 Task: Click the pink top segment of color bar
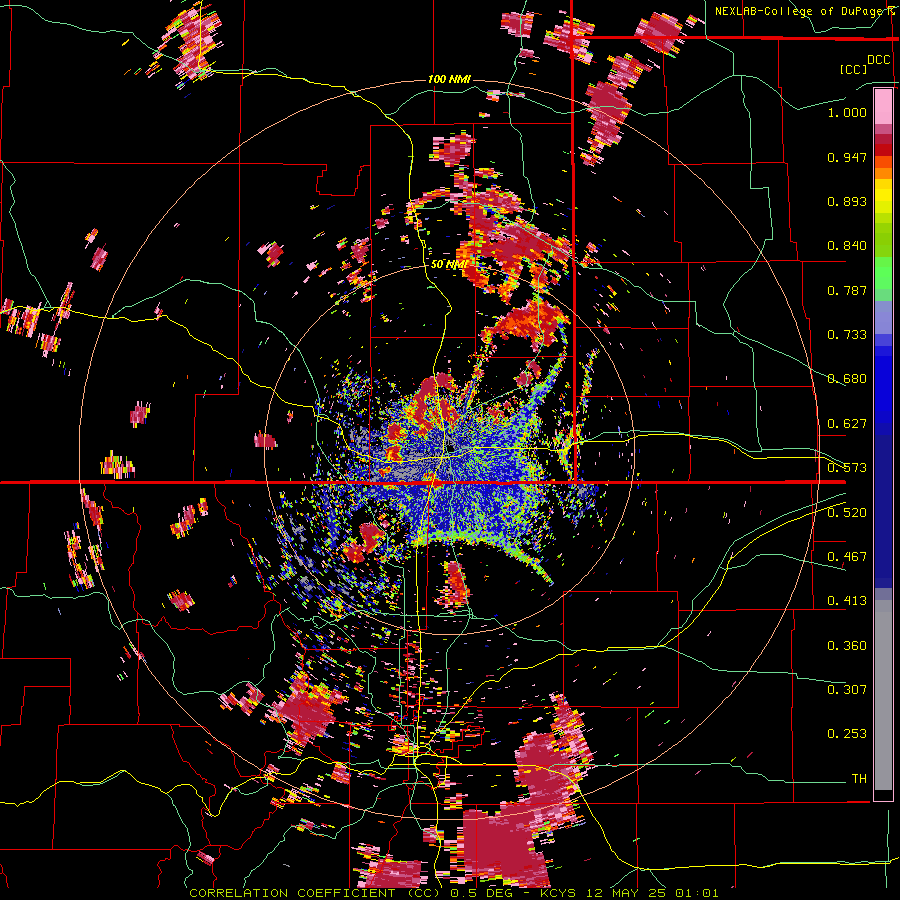(883, 106)
